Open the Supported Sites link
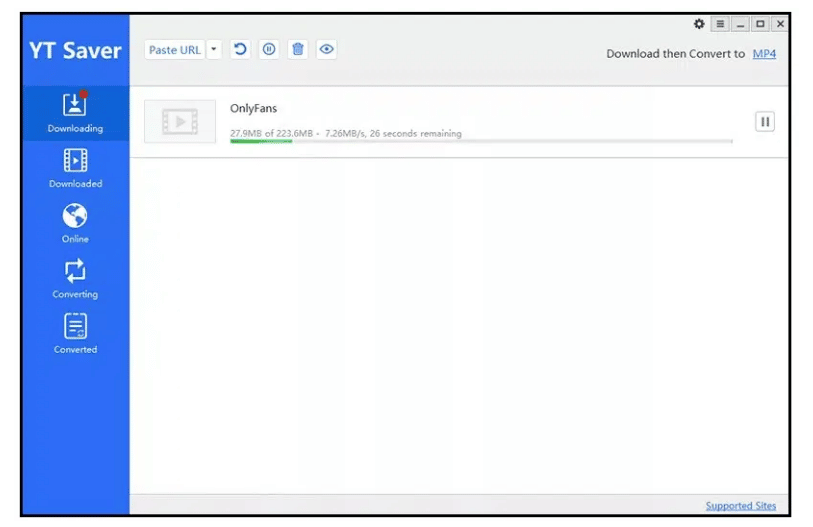813x527 pixels. tap(740, 506)
